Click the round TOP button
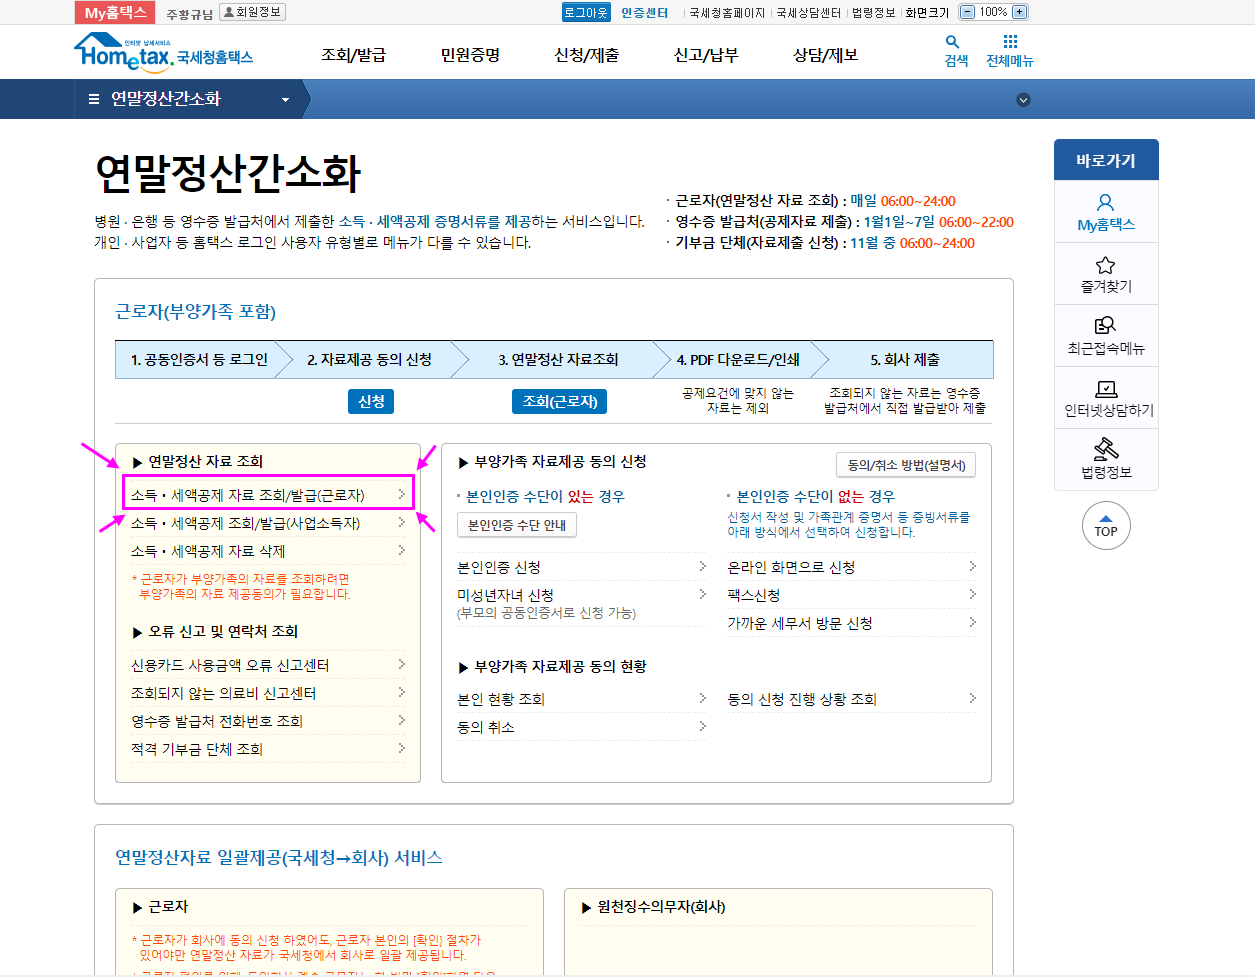 1106,525
